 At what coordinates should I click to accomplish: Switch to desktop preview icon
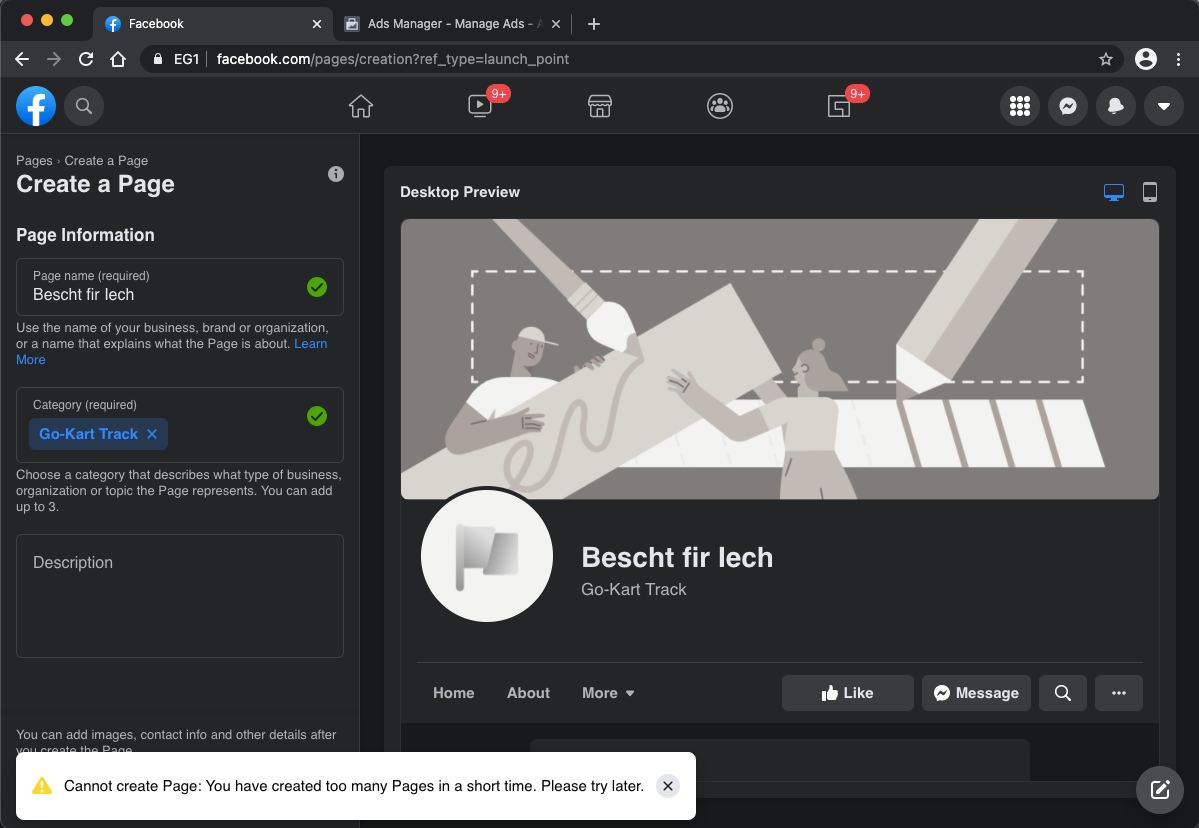(x=1114, y=192)
